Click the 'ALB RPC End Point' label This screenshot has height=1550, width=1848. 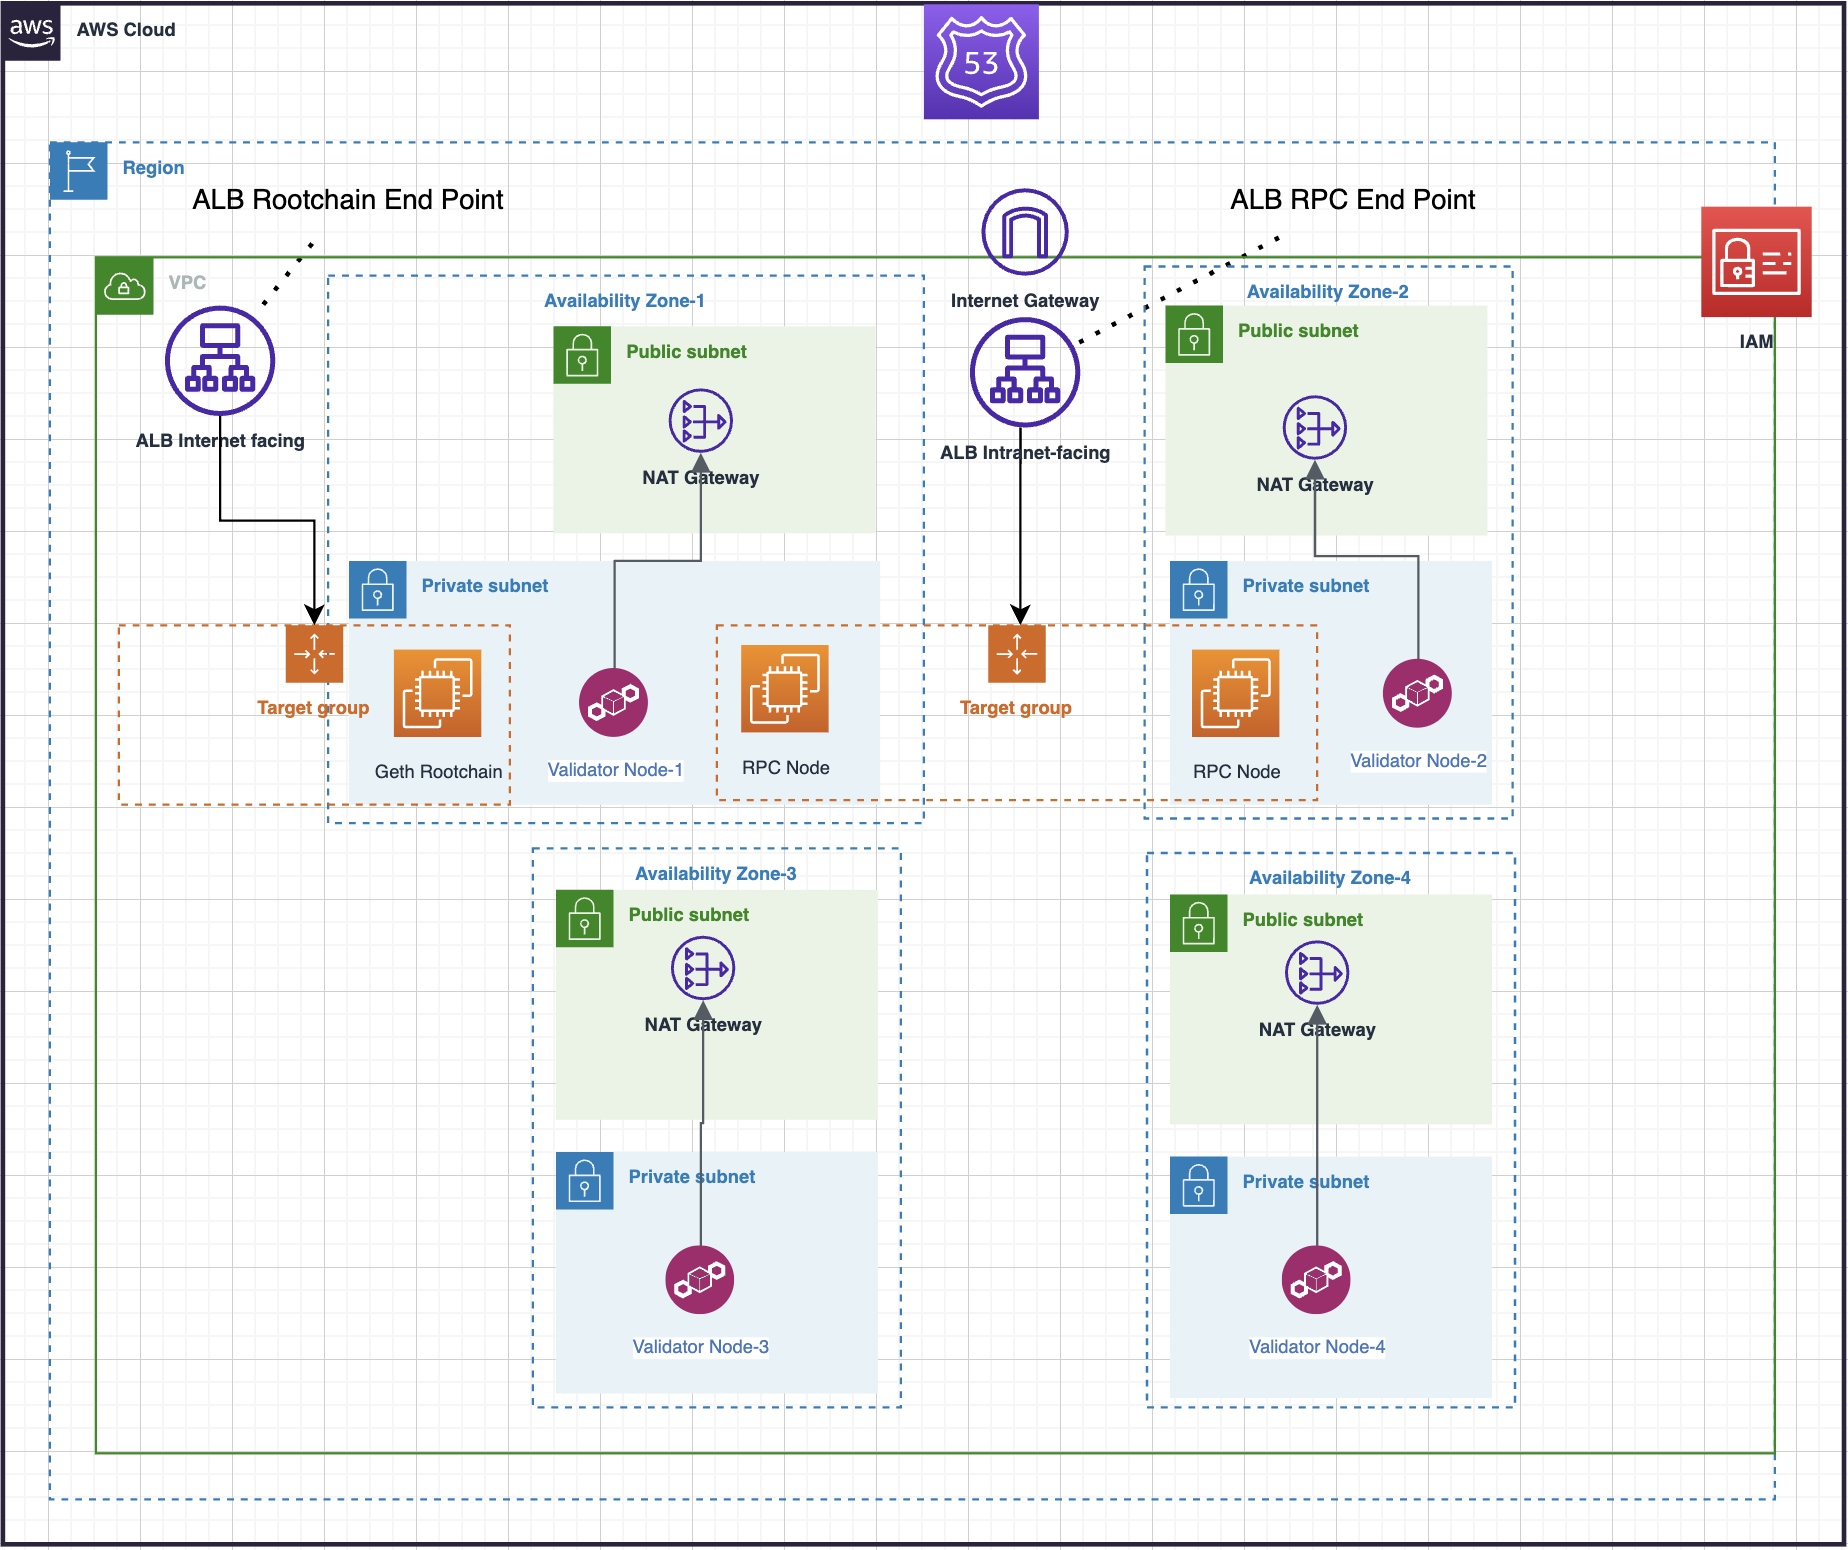click(1352, 200)
